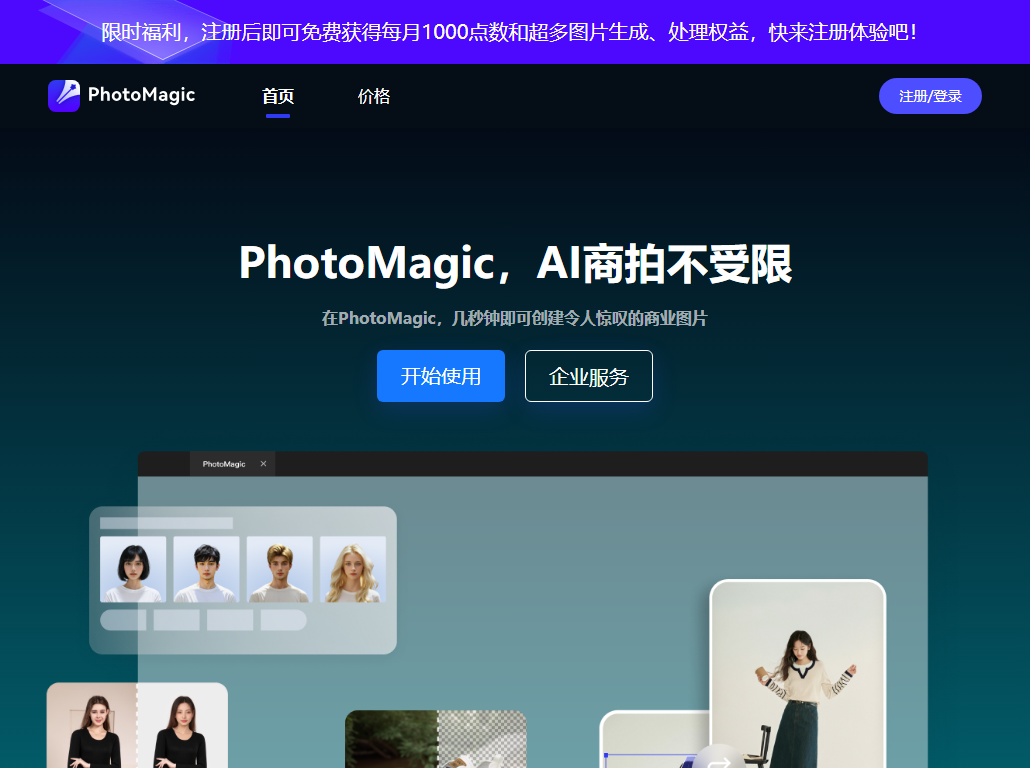Click the PhotoMagic logo icon
This screenshot has width=1030, height=768.
tap(63, 96)
